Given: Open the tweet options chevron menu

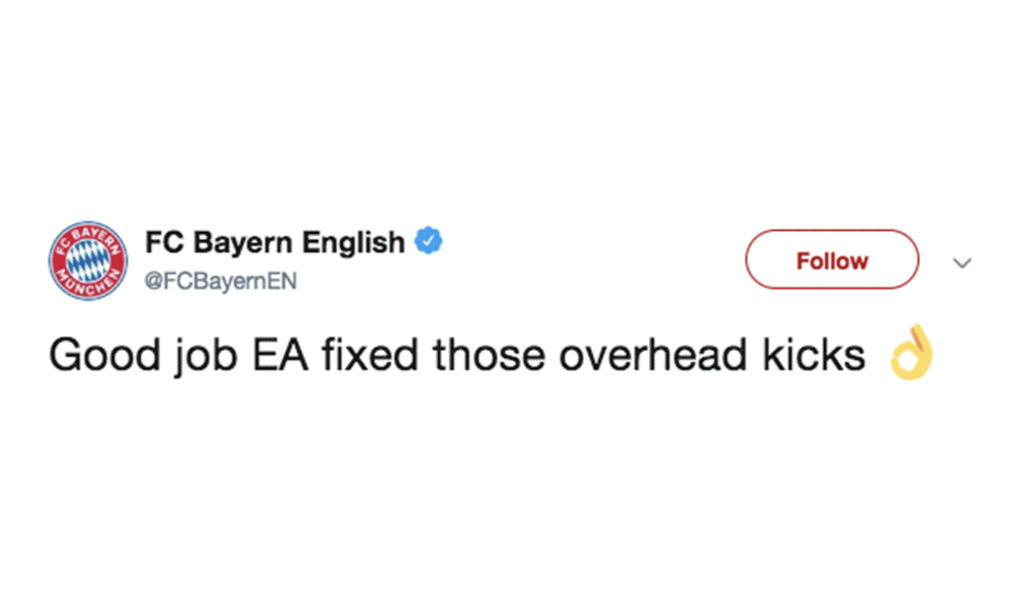Looking at the screenshot, I should [962, 263].
